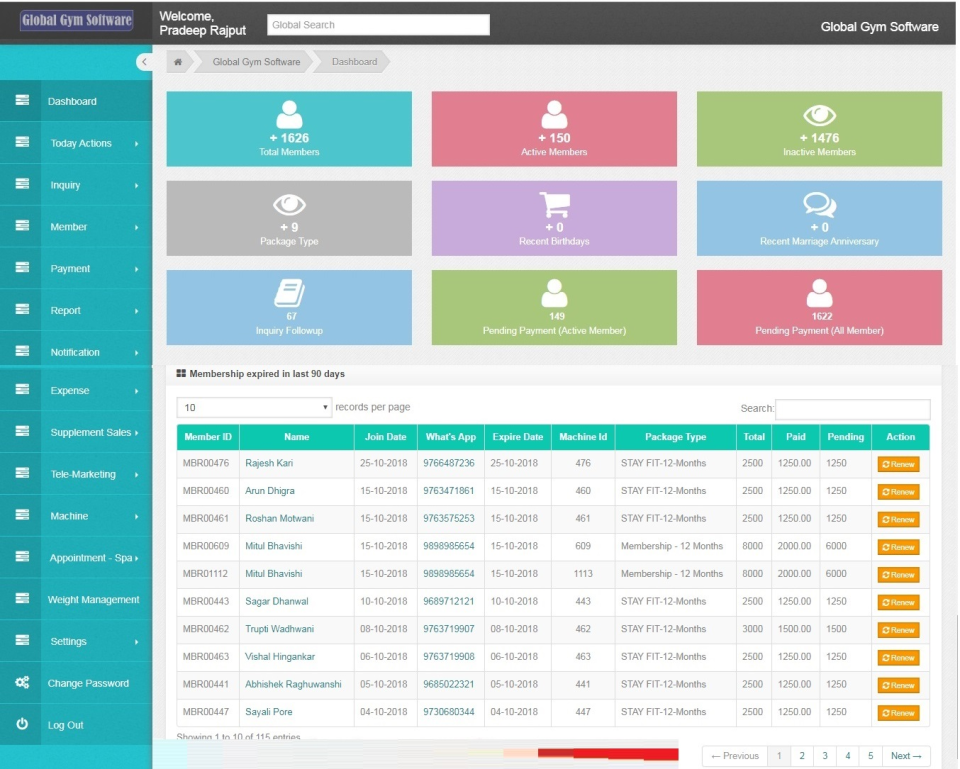The image size is (960, 769).
Task: Go to pagination page 3
Action: pyautogui.click(x=823, y=756)
